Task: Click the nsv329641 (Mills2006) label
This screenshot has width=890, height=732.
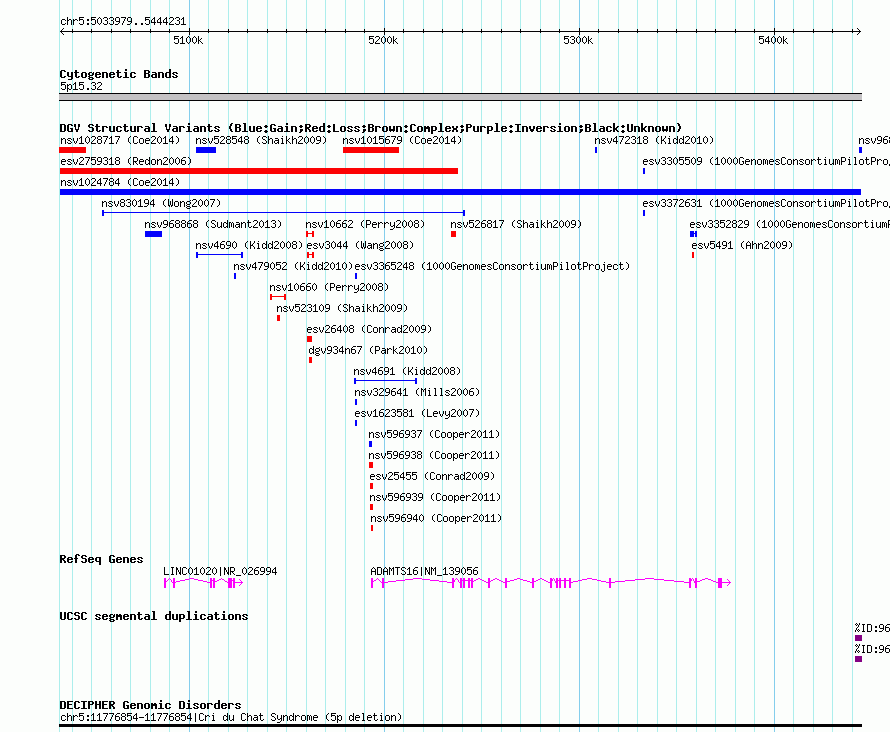Action: click(417, 392)
